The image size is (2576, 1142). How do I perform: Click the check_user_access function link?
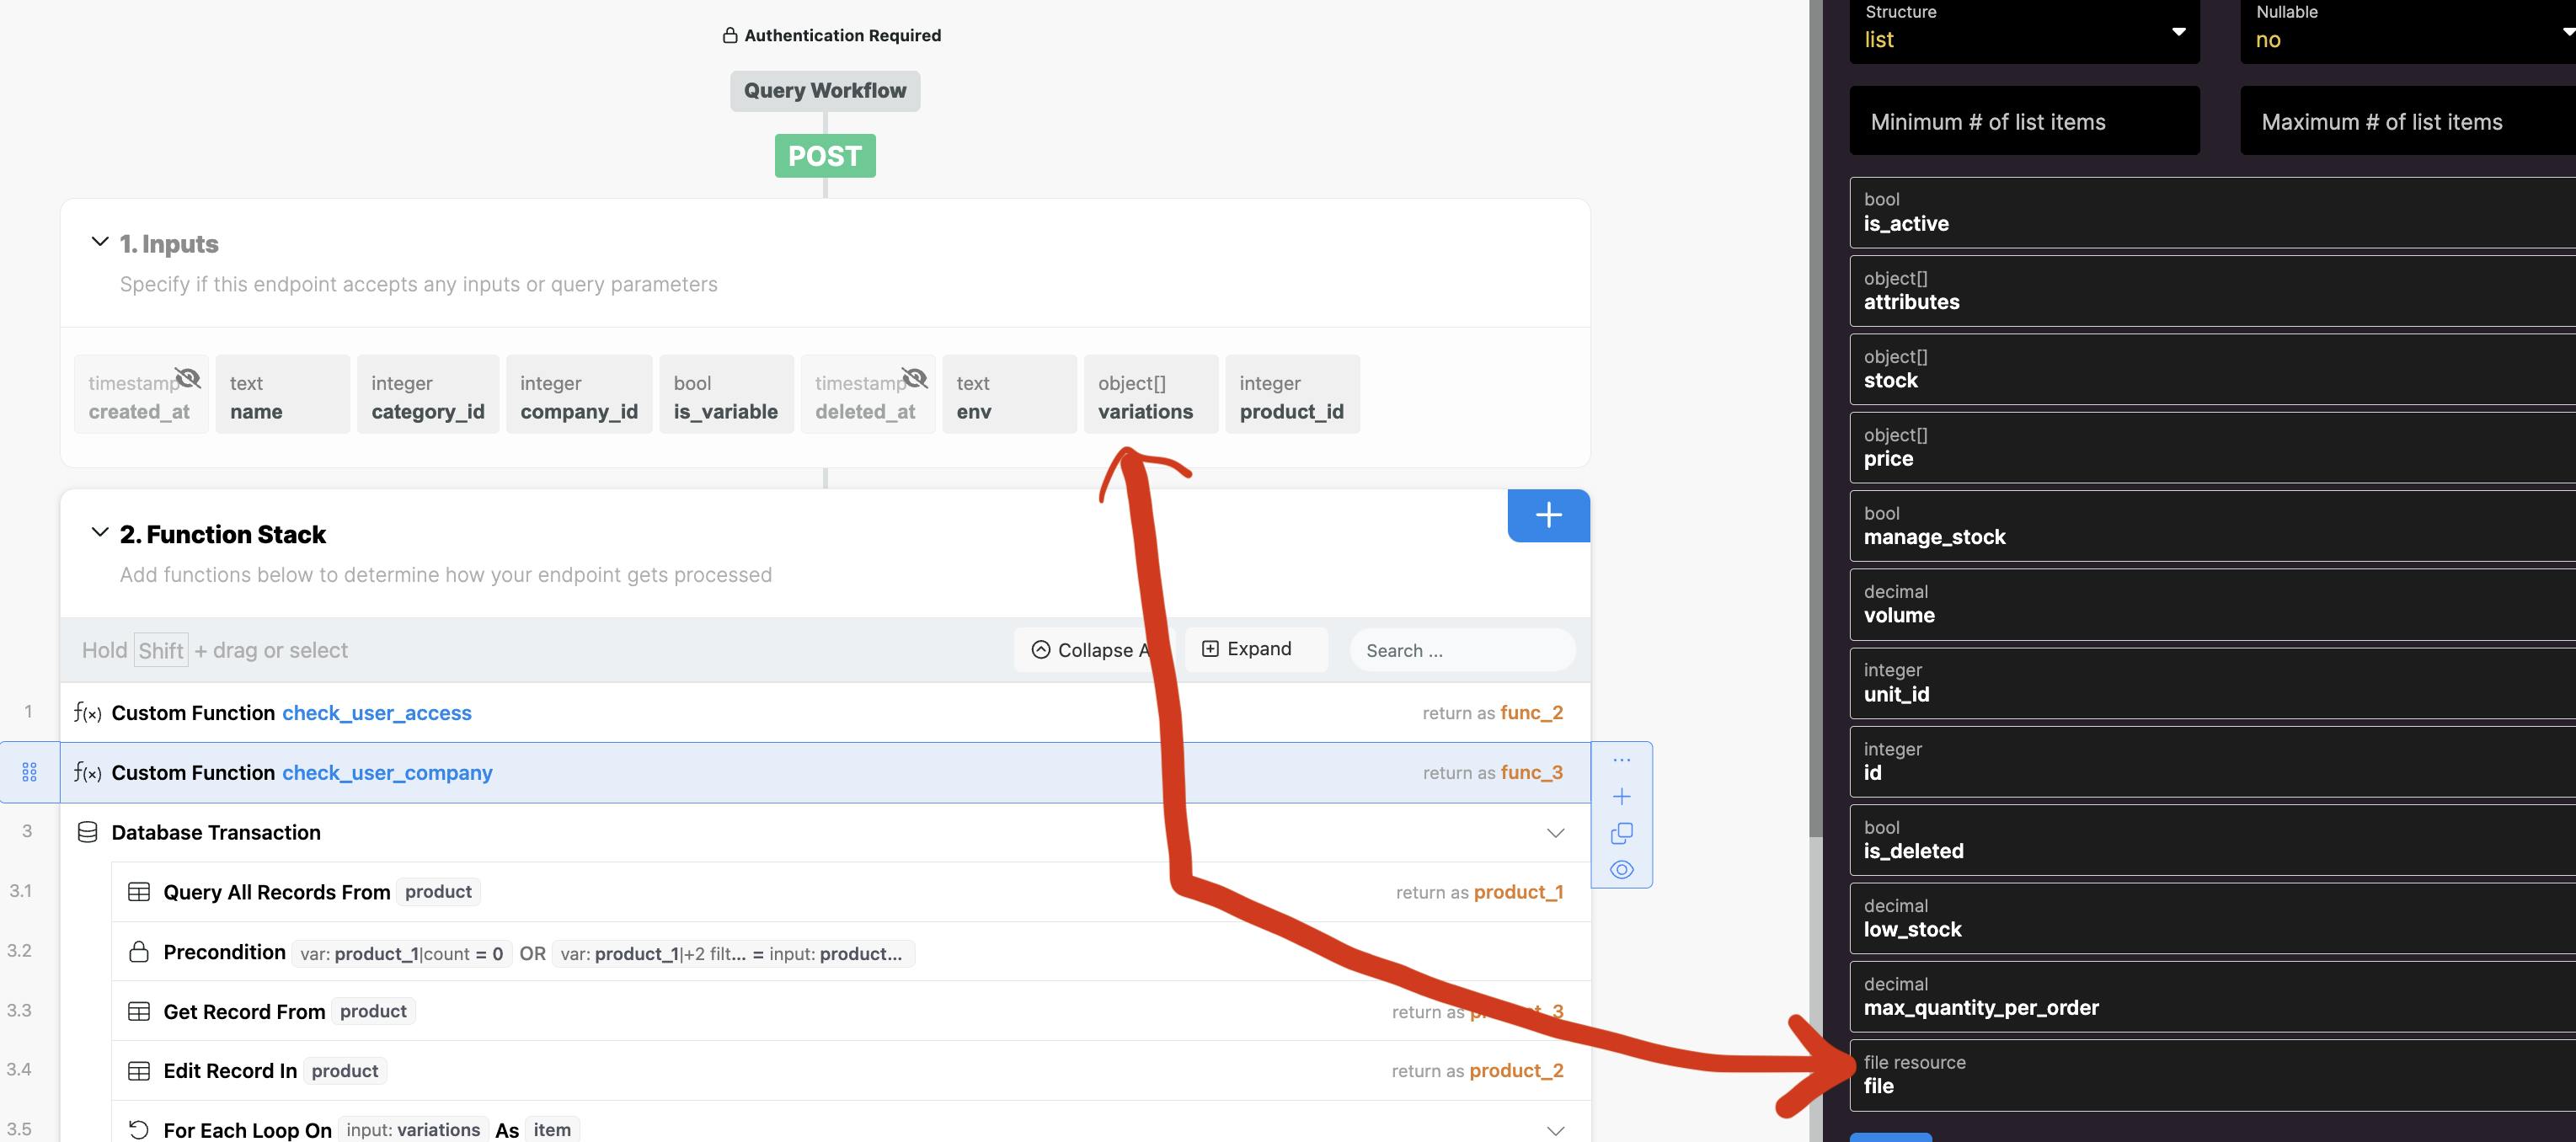[x=376, y=713]
